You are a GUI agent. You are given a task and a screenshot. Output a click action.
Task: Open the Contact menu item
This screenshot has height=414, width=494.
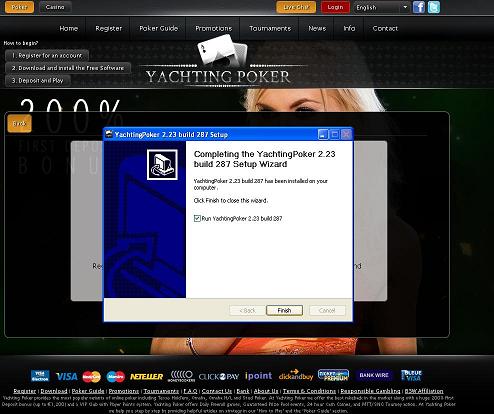coord(385,28)
